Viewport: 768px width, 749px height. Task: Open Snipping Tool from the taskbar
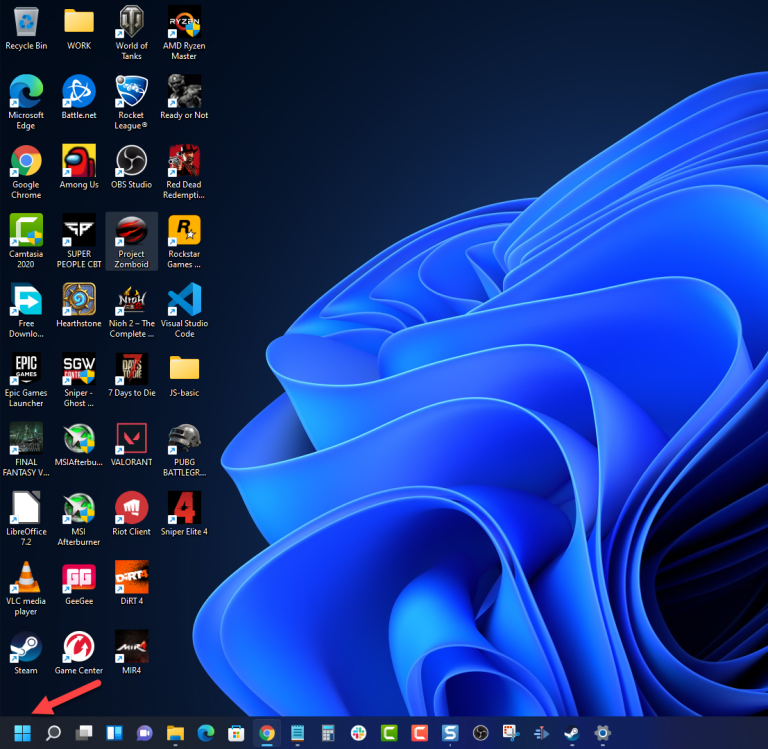tap(511, 733)
